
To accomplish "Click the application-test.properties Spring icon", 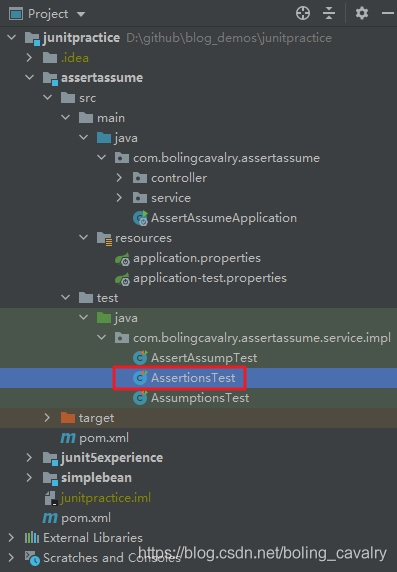I will pos(122,279).
